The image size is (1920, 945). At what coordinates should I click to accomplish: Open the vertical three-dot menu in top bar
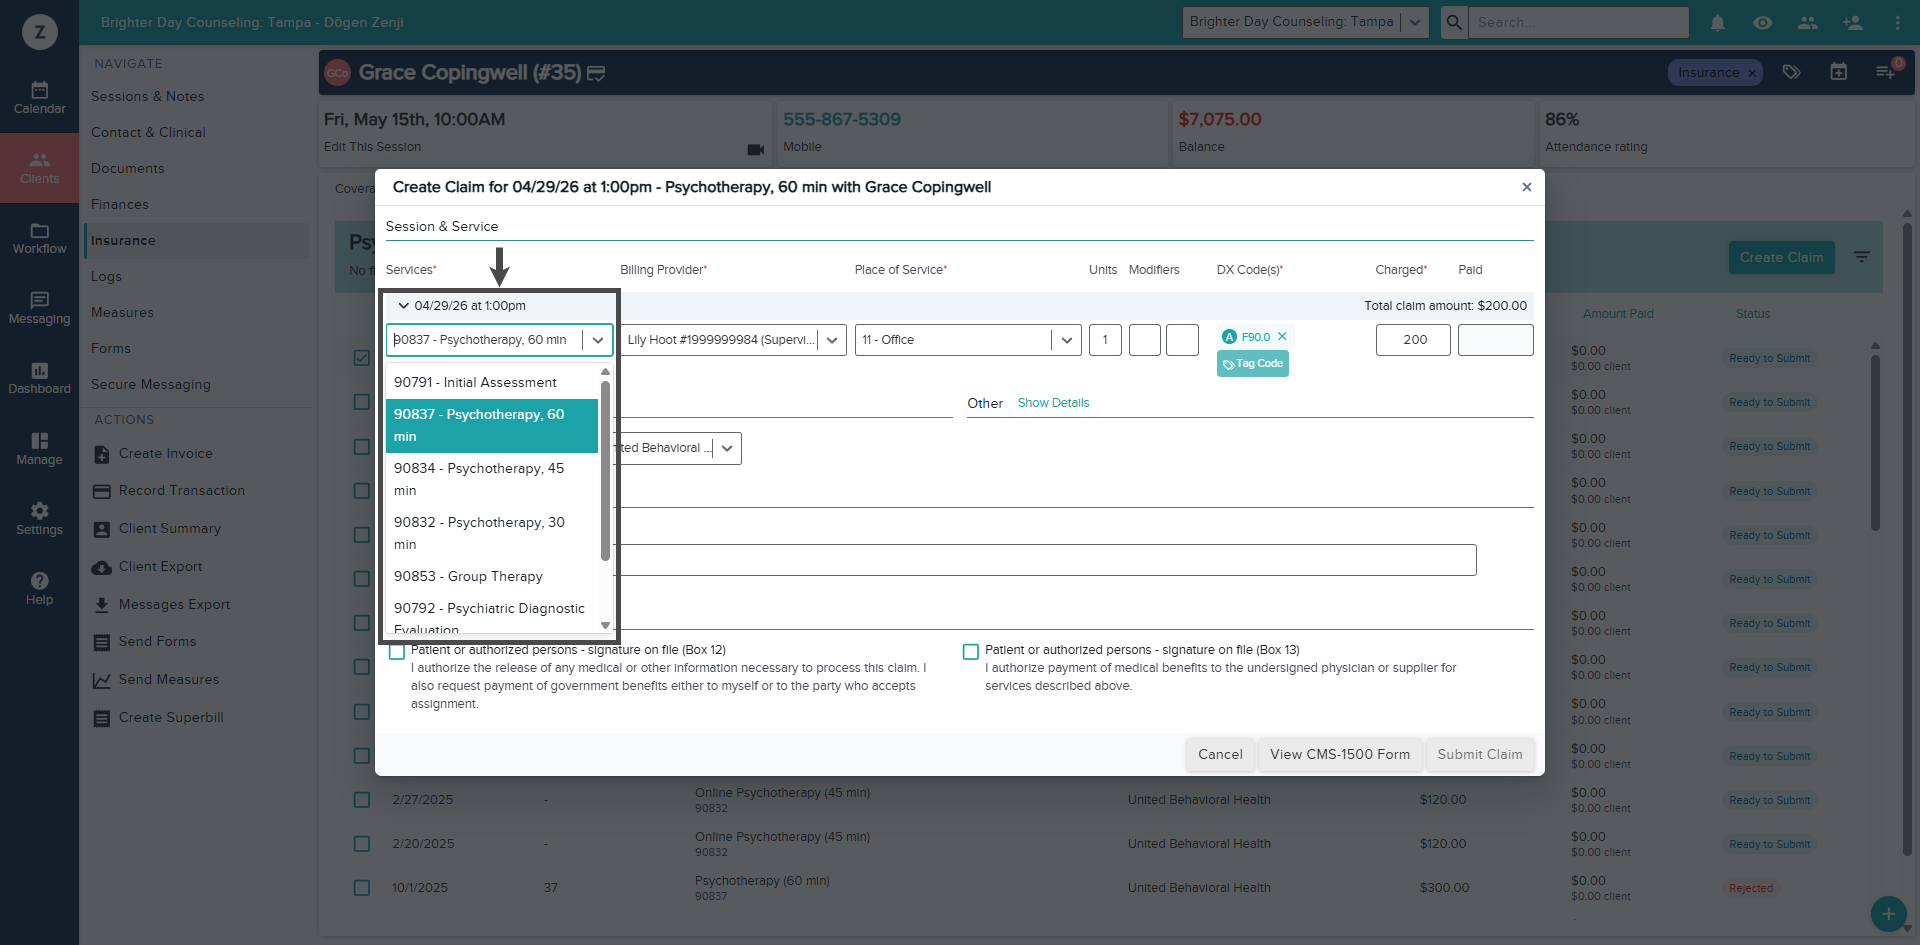pyautogui.click(x=1897, y=22)
